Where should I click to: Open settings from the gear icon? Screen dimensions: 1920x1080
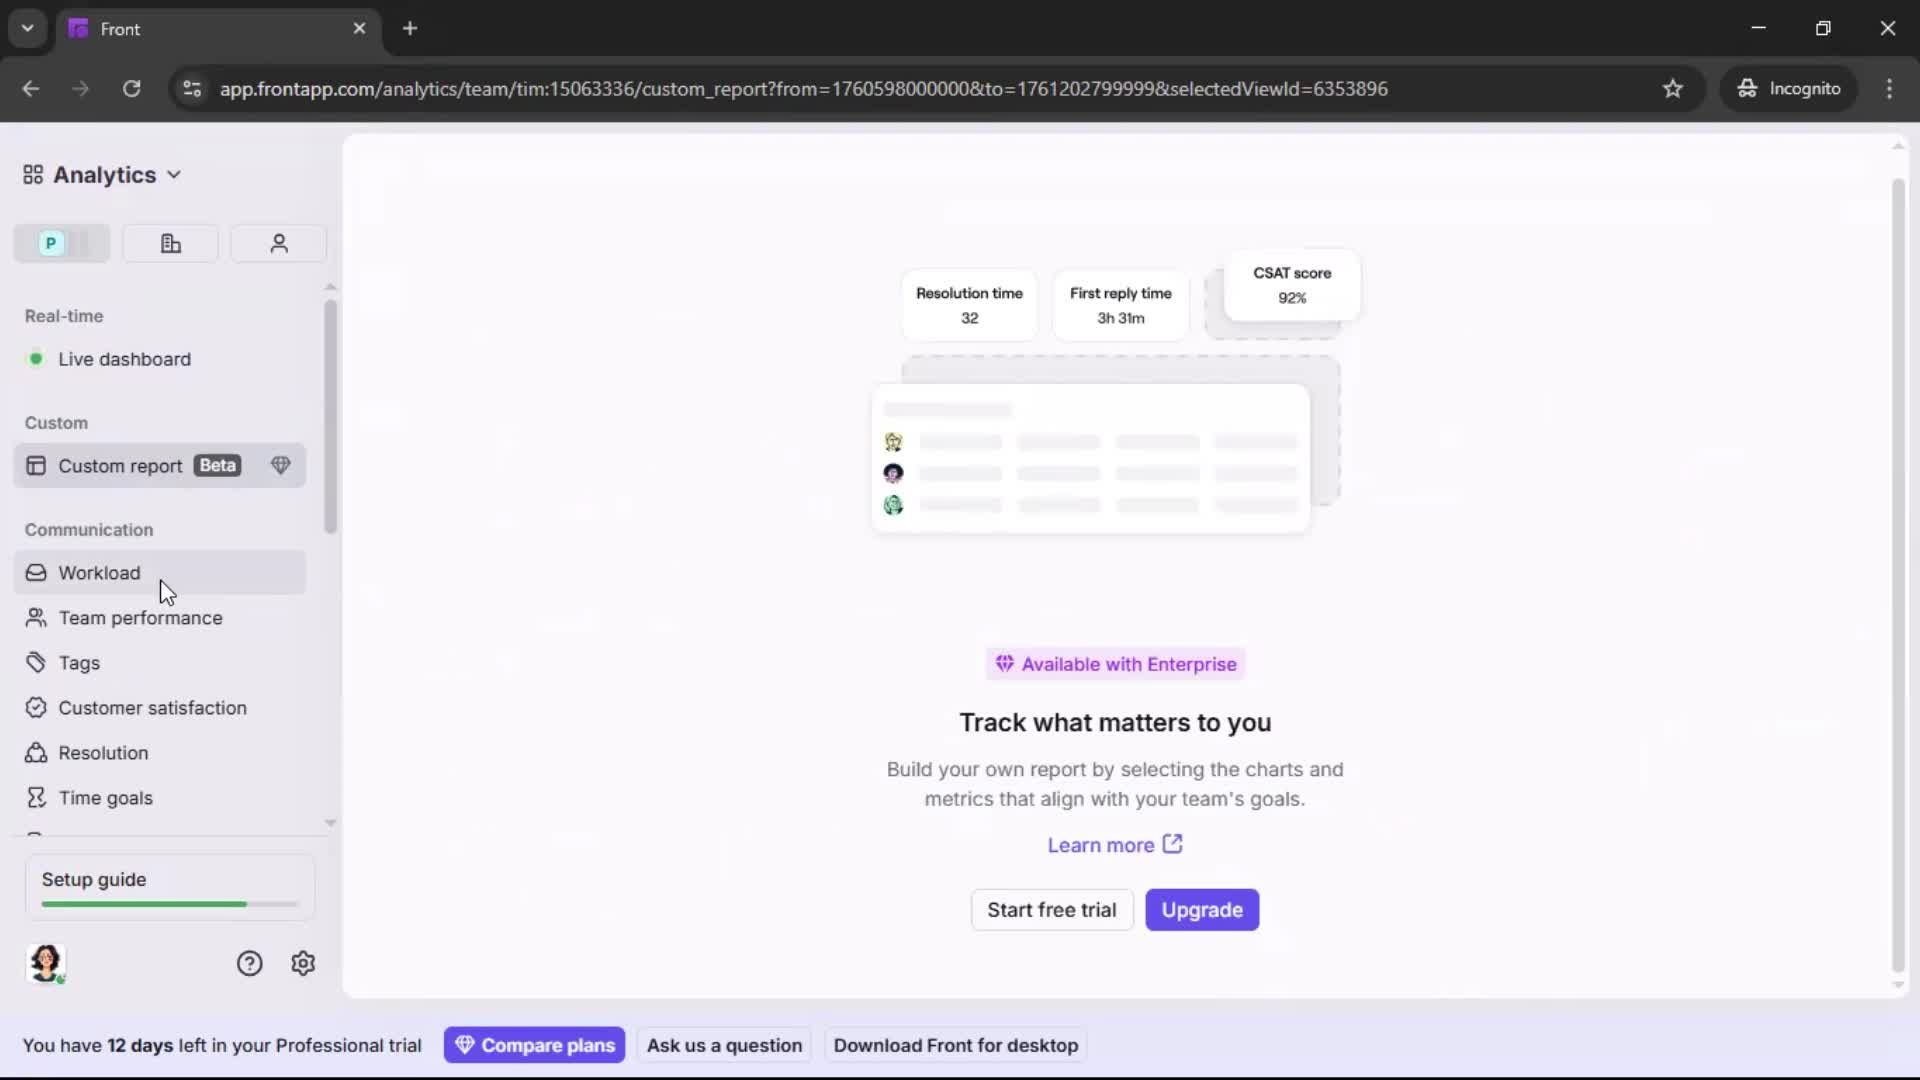coord(303,963)
